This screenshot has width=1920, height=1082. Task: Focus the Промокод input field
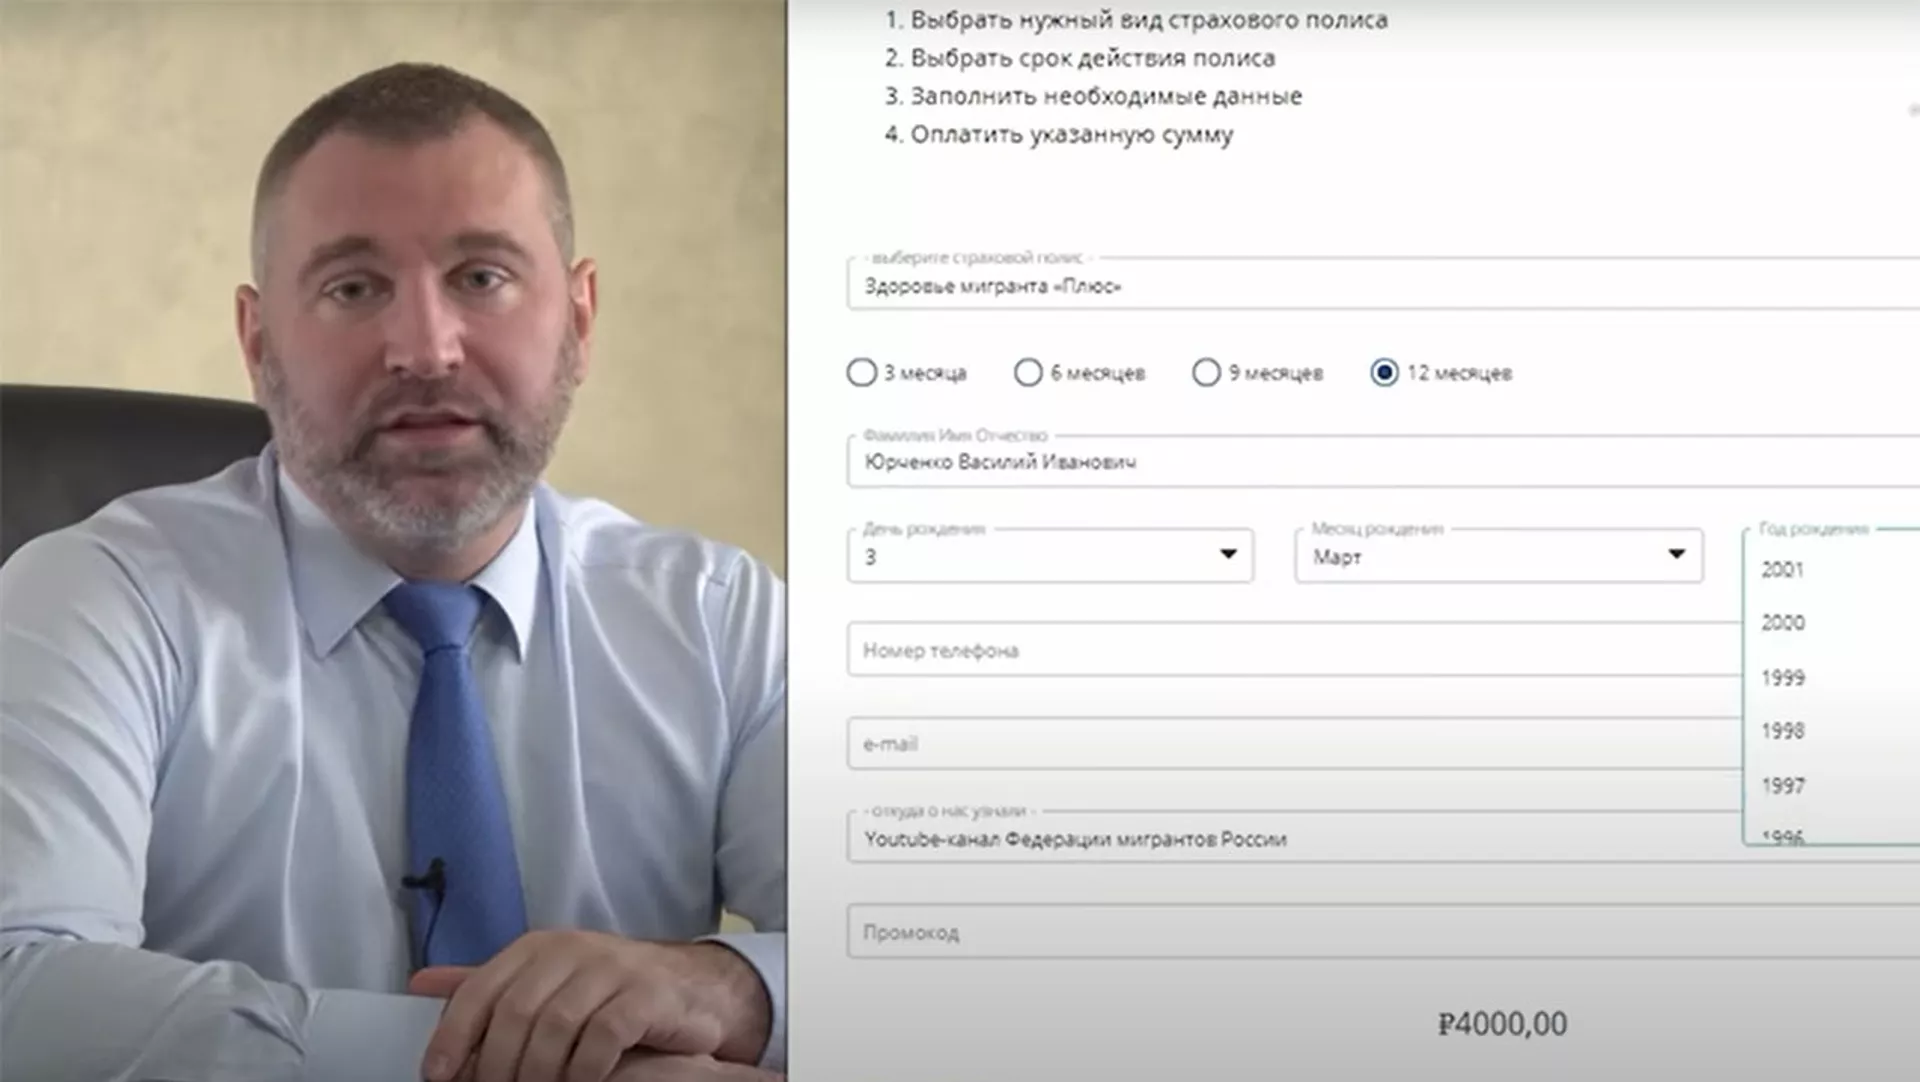pos(1383,932)
